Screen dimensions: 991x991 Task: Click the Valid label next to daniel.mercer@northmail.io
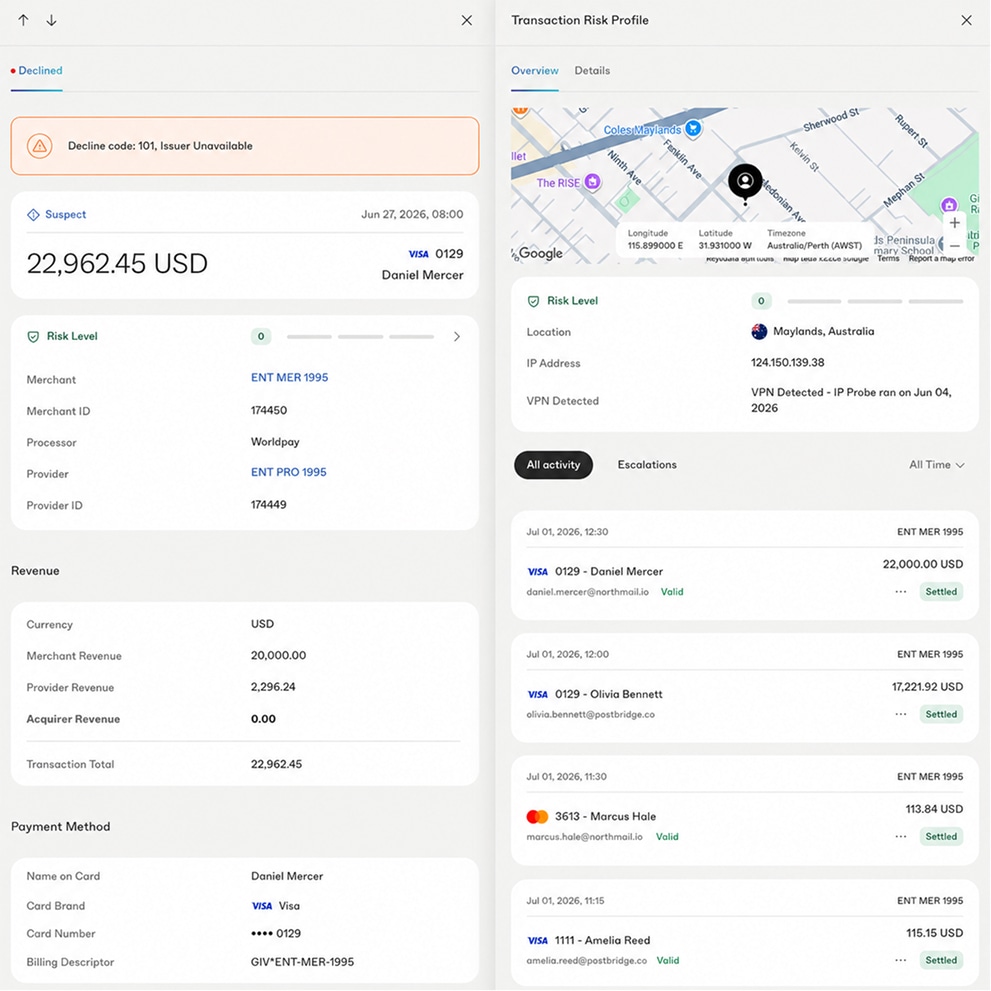[672, 592]
